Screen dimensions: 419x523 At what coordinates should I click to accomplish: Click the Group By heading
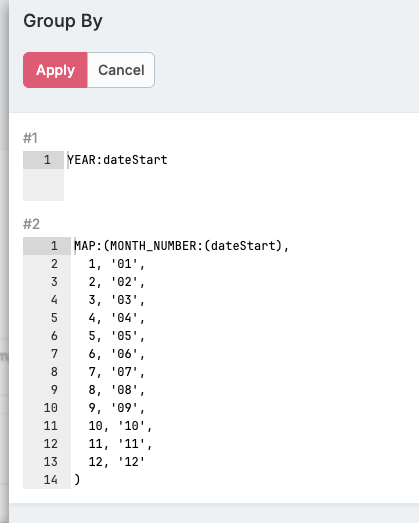coord(63,21)
